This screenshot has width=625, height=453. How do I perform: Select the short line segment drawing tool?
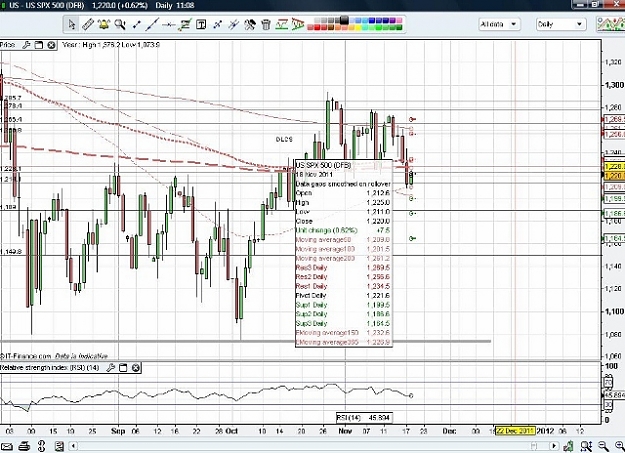point(136,24)
